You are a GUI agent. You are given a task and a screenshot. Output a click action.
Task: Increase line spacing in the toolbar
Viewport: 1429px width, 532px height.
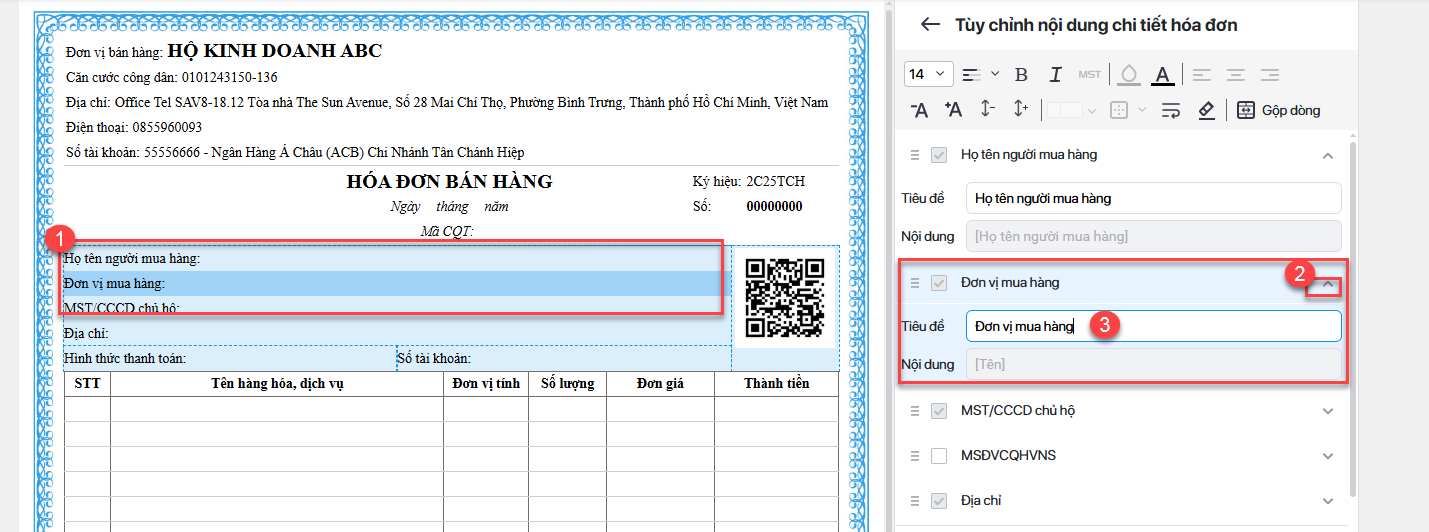[1021, 110]
